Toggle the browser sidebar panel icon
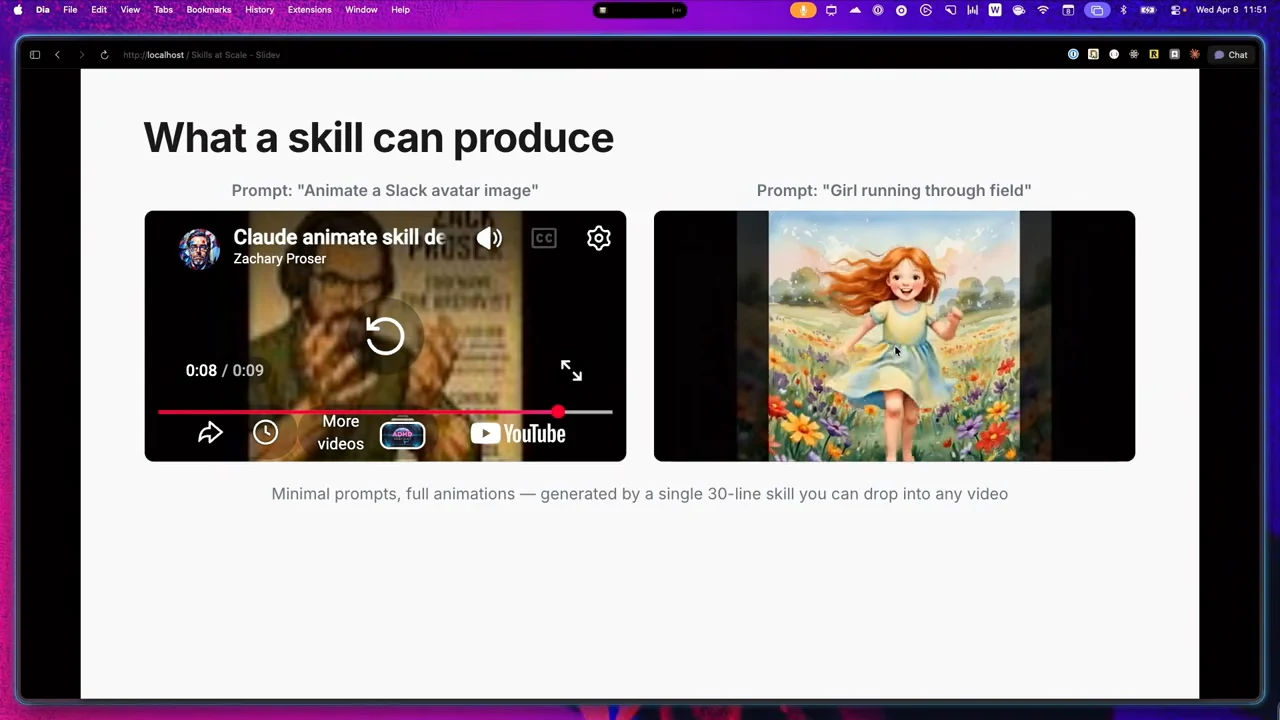This screenshot has width=1280, height=720. pyautogui.click(x=35, y=55)
